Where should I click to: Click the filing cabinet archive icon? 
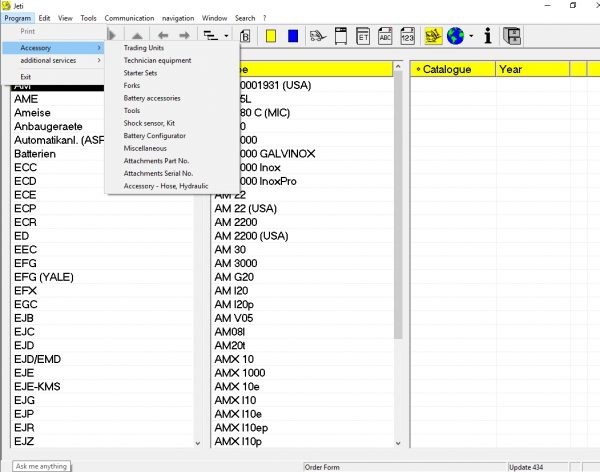[512, 36]
